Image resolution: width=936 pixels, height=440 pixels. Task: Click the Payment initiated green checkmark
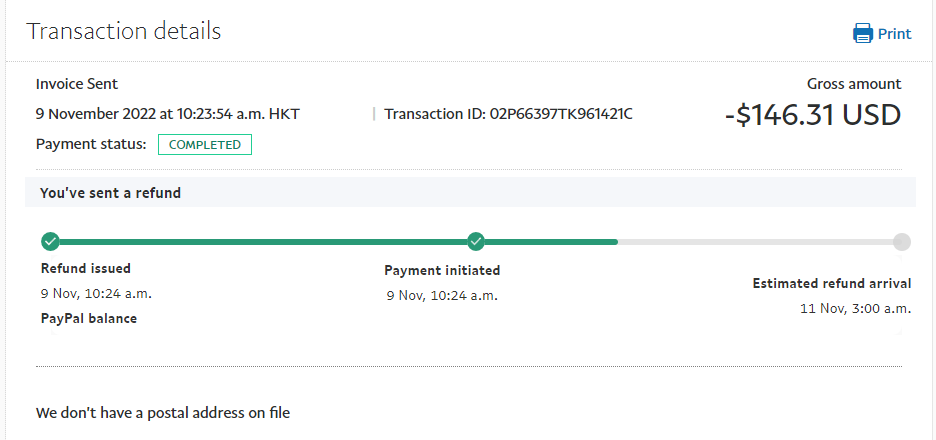coord(476,241)
